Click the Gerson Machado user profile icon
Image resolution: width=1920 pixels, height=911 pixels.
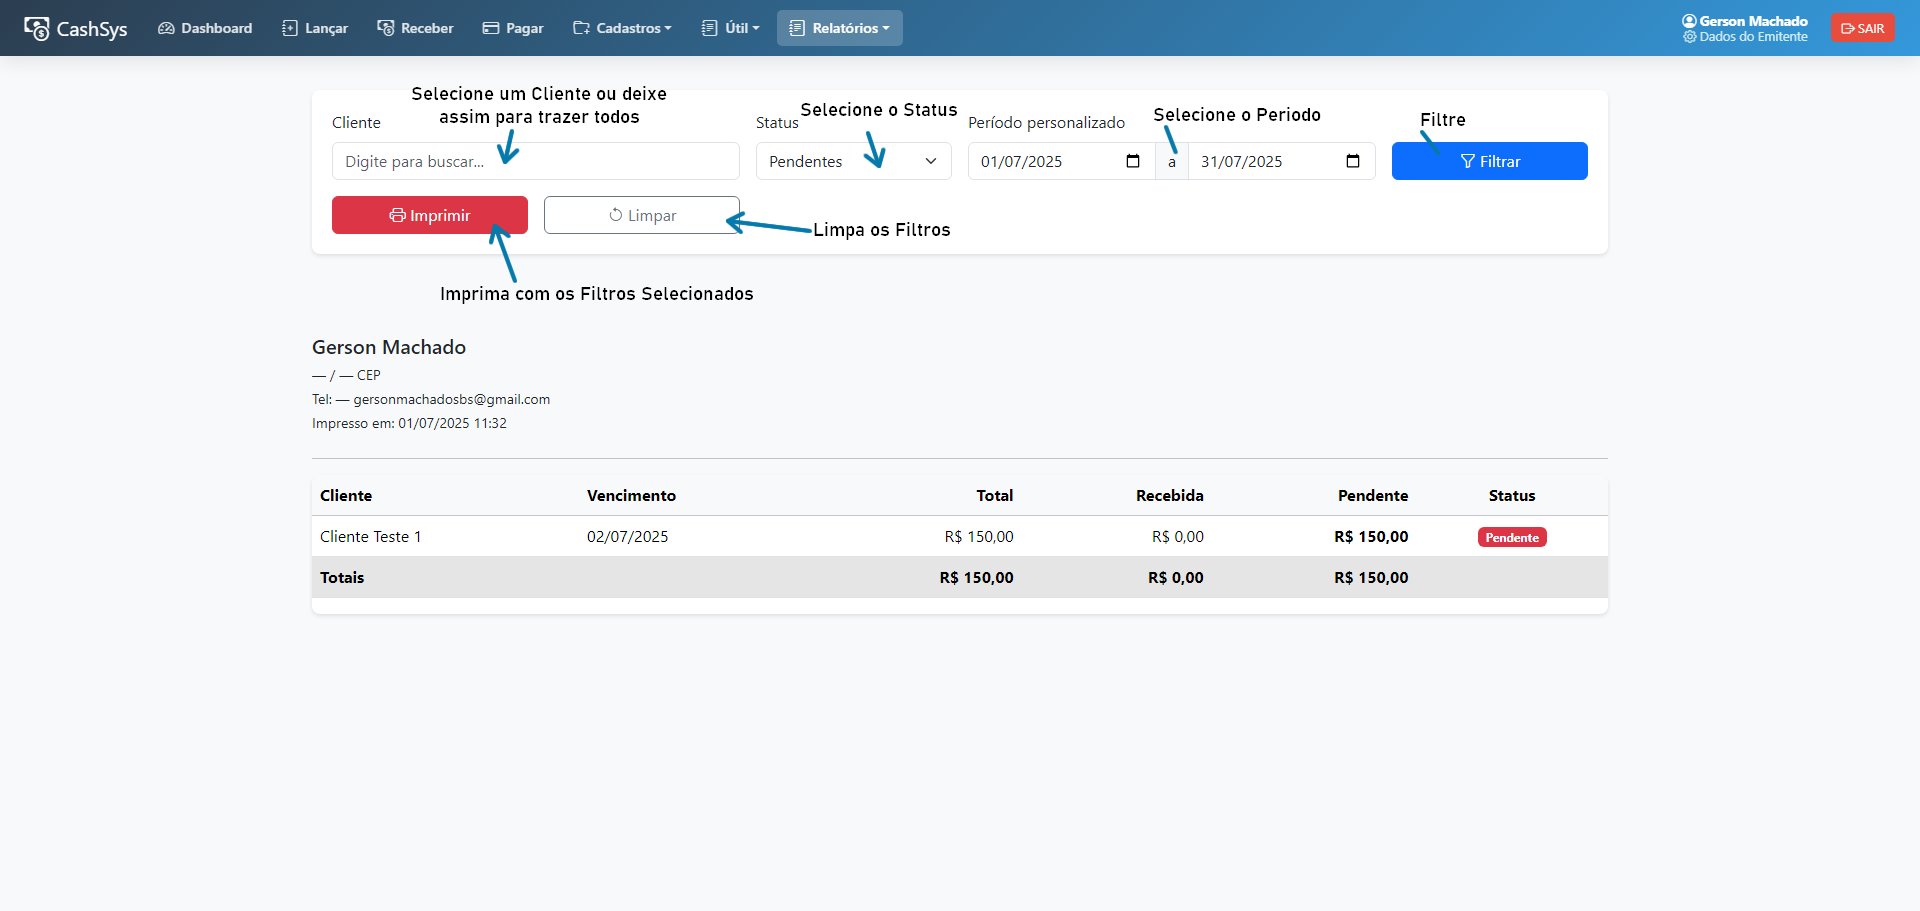(1689, 21)
